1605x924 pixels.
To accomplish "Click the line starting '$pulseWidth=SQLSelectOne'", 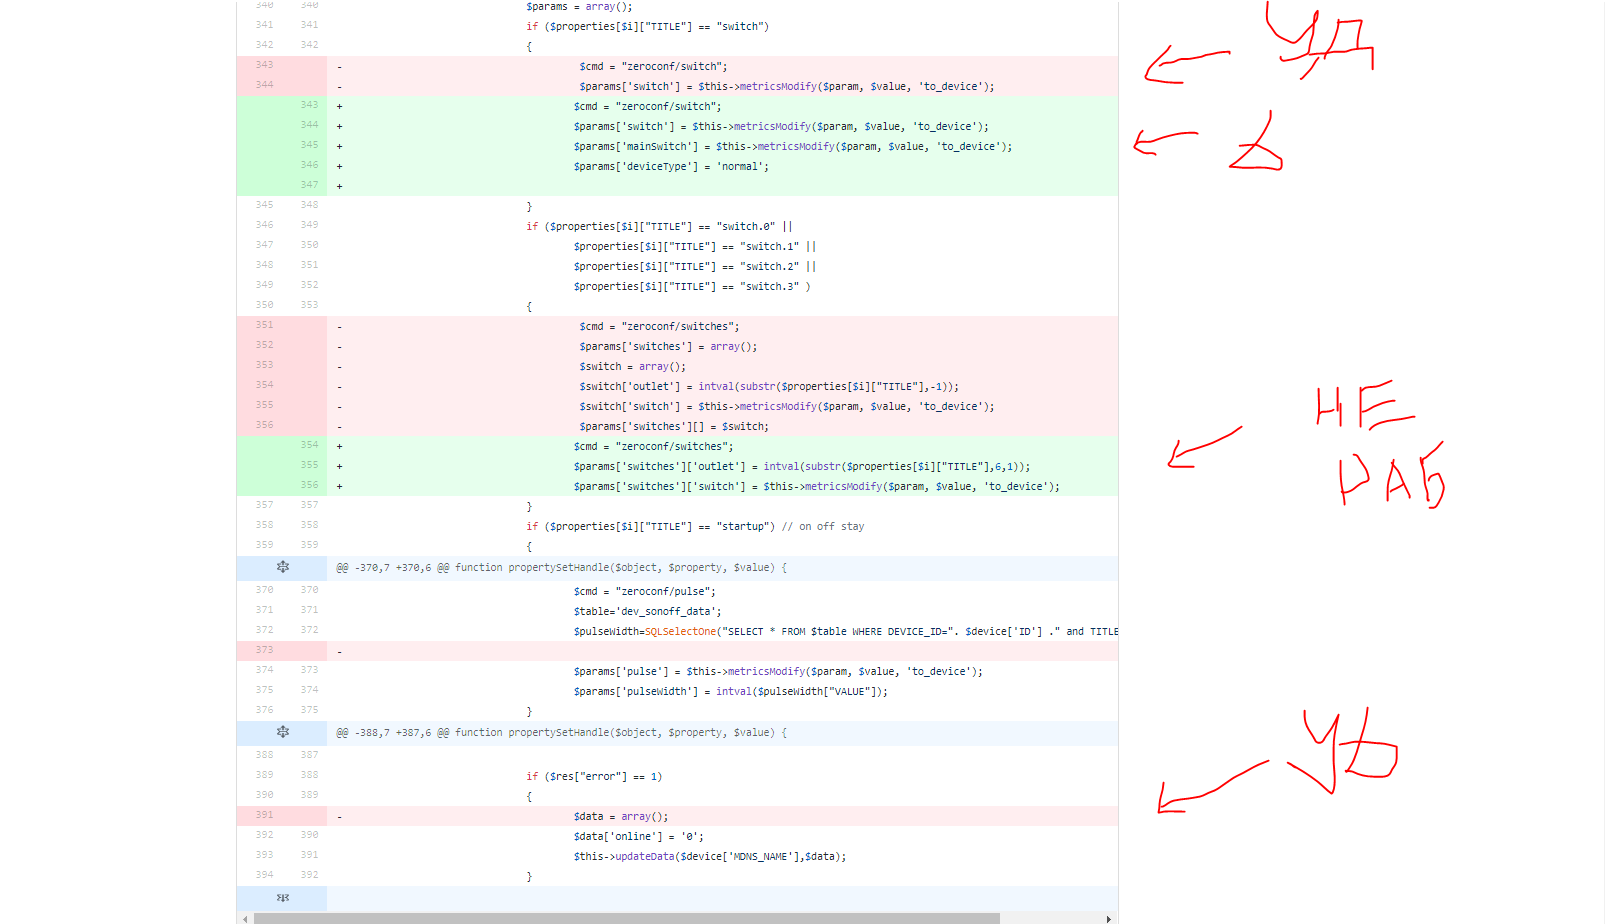I will 846,632.
